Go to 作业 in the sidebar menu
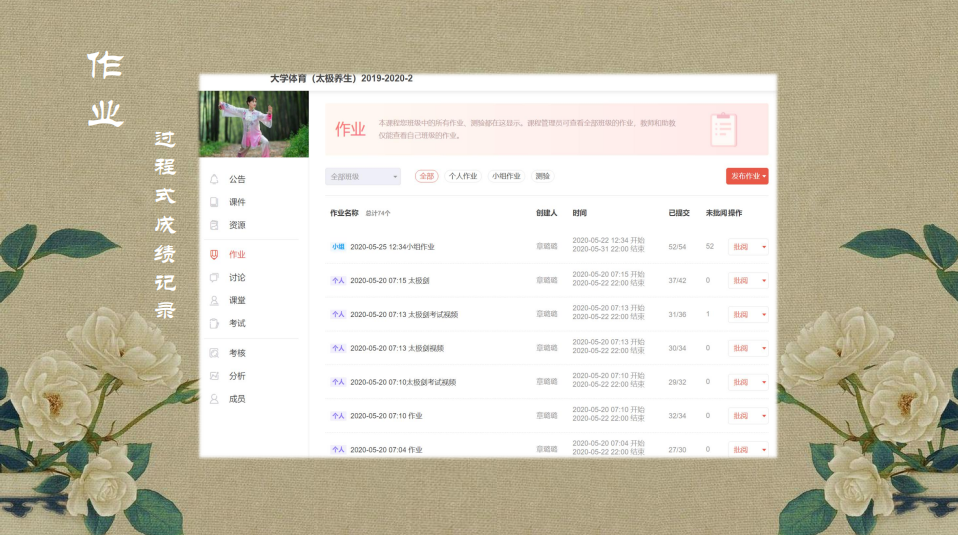This screenshot has height=535, width=958. pyautogui.click(x=237, y=255)
